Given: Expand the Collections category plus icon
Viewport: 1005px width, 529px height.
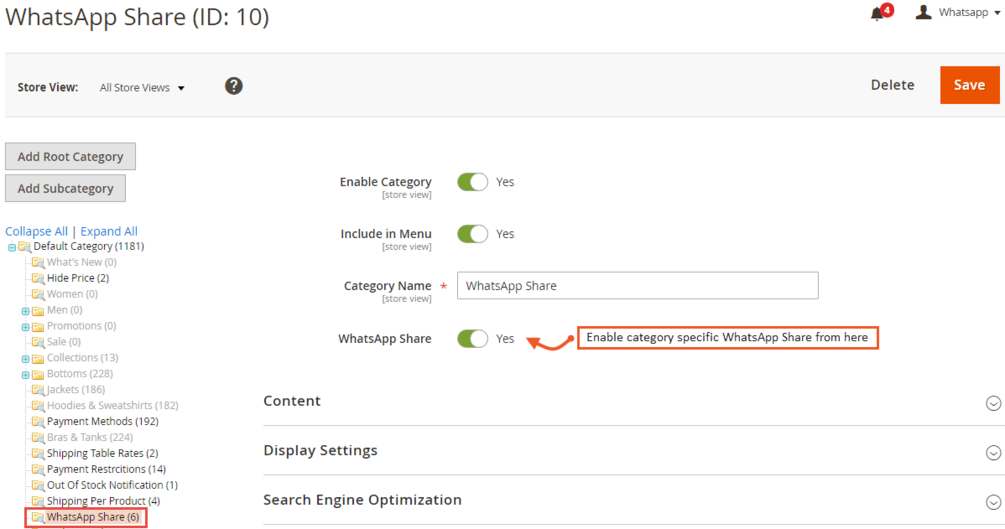Looking at the screenshot, I should 26,359.
